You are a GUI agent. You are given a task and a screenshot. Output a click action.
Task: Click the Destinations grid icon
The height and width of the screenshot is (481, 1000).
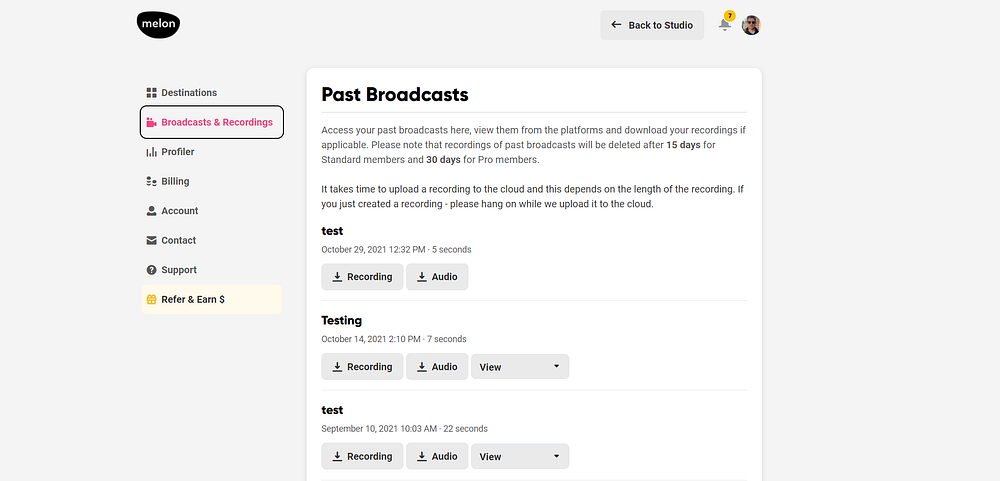pos(151,92)
